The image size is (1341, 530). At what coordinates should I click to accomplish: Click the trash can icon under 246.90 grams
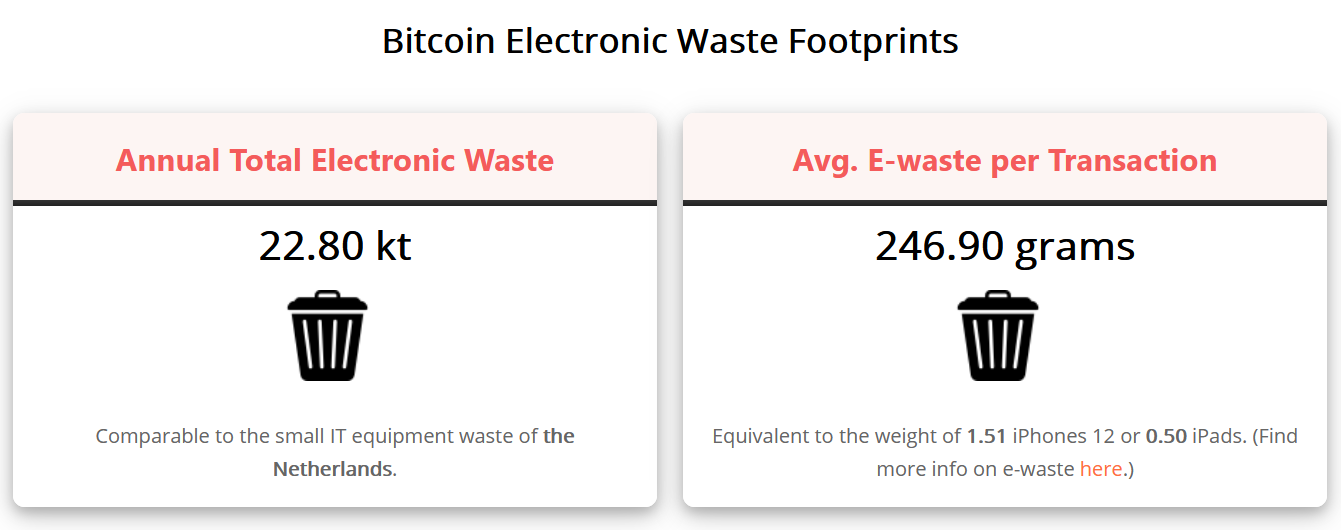[x=998, y=335]
